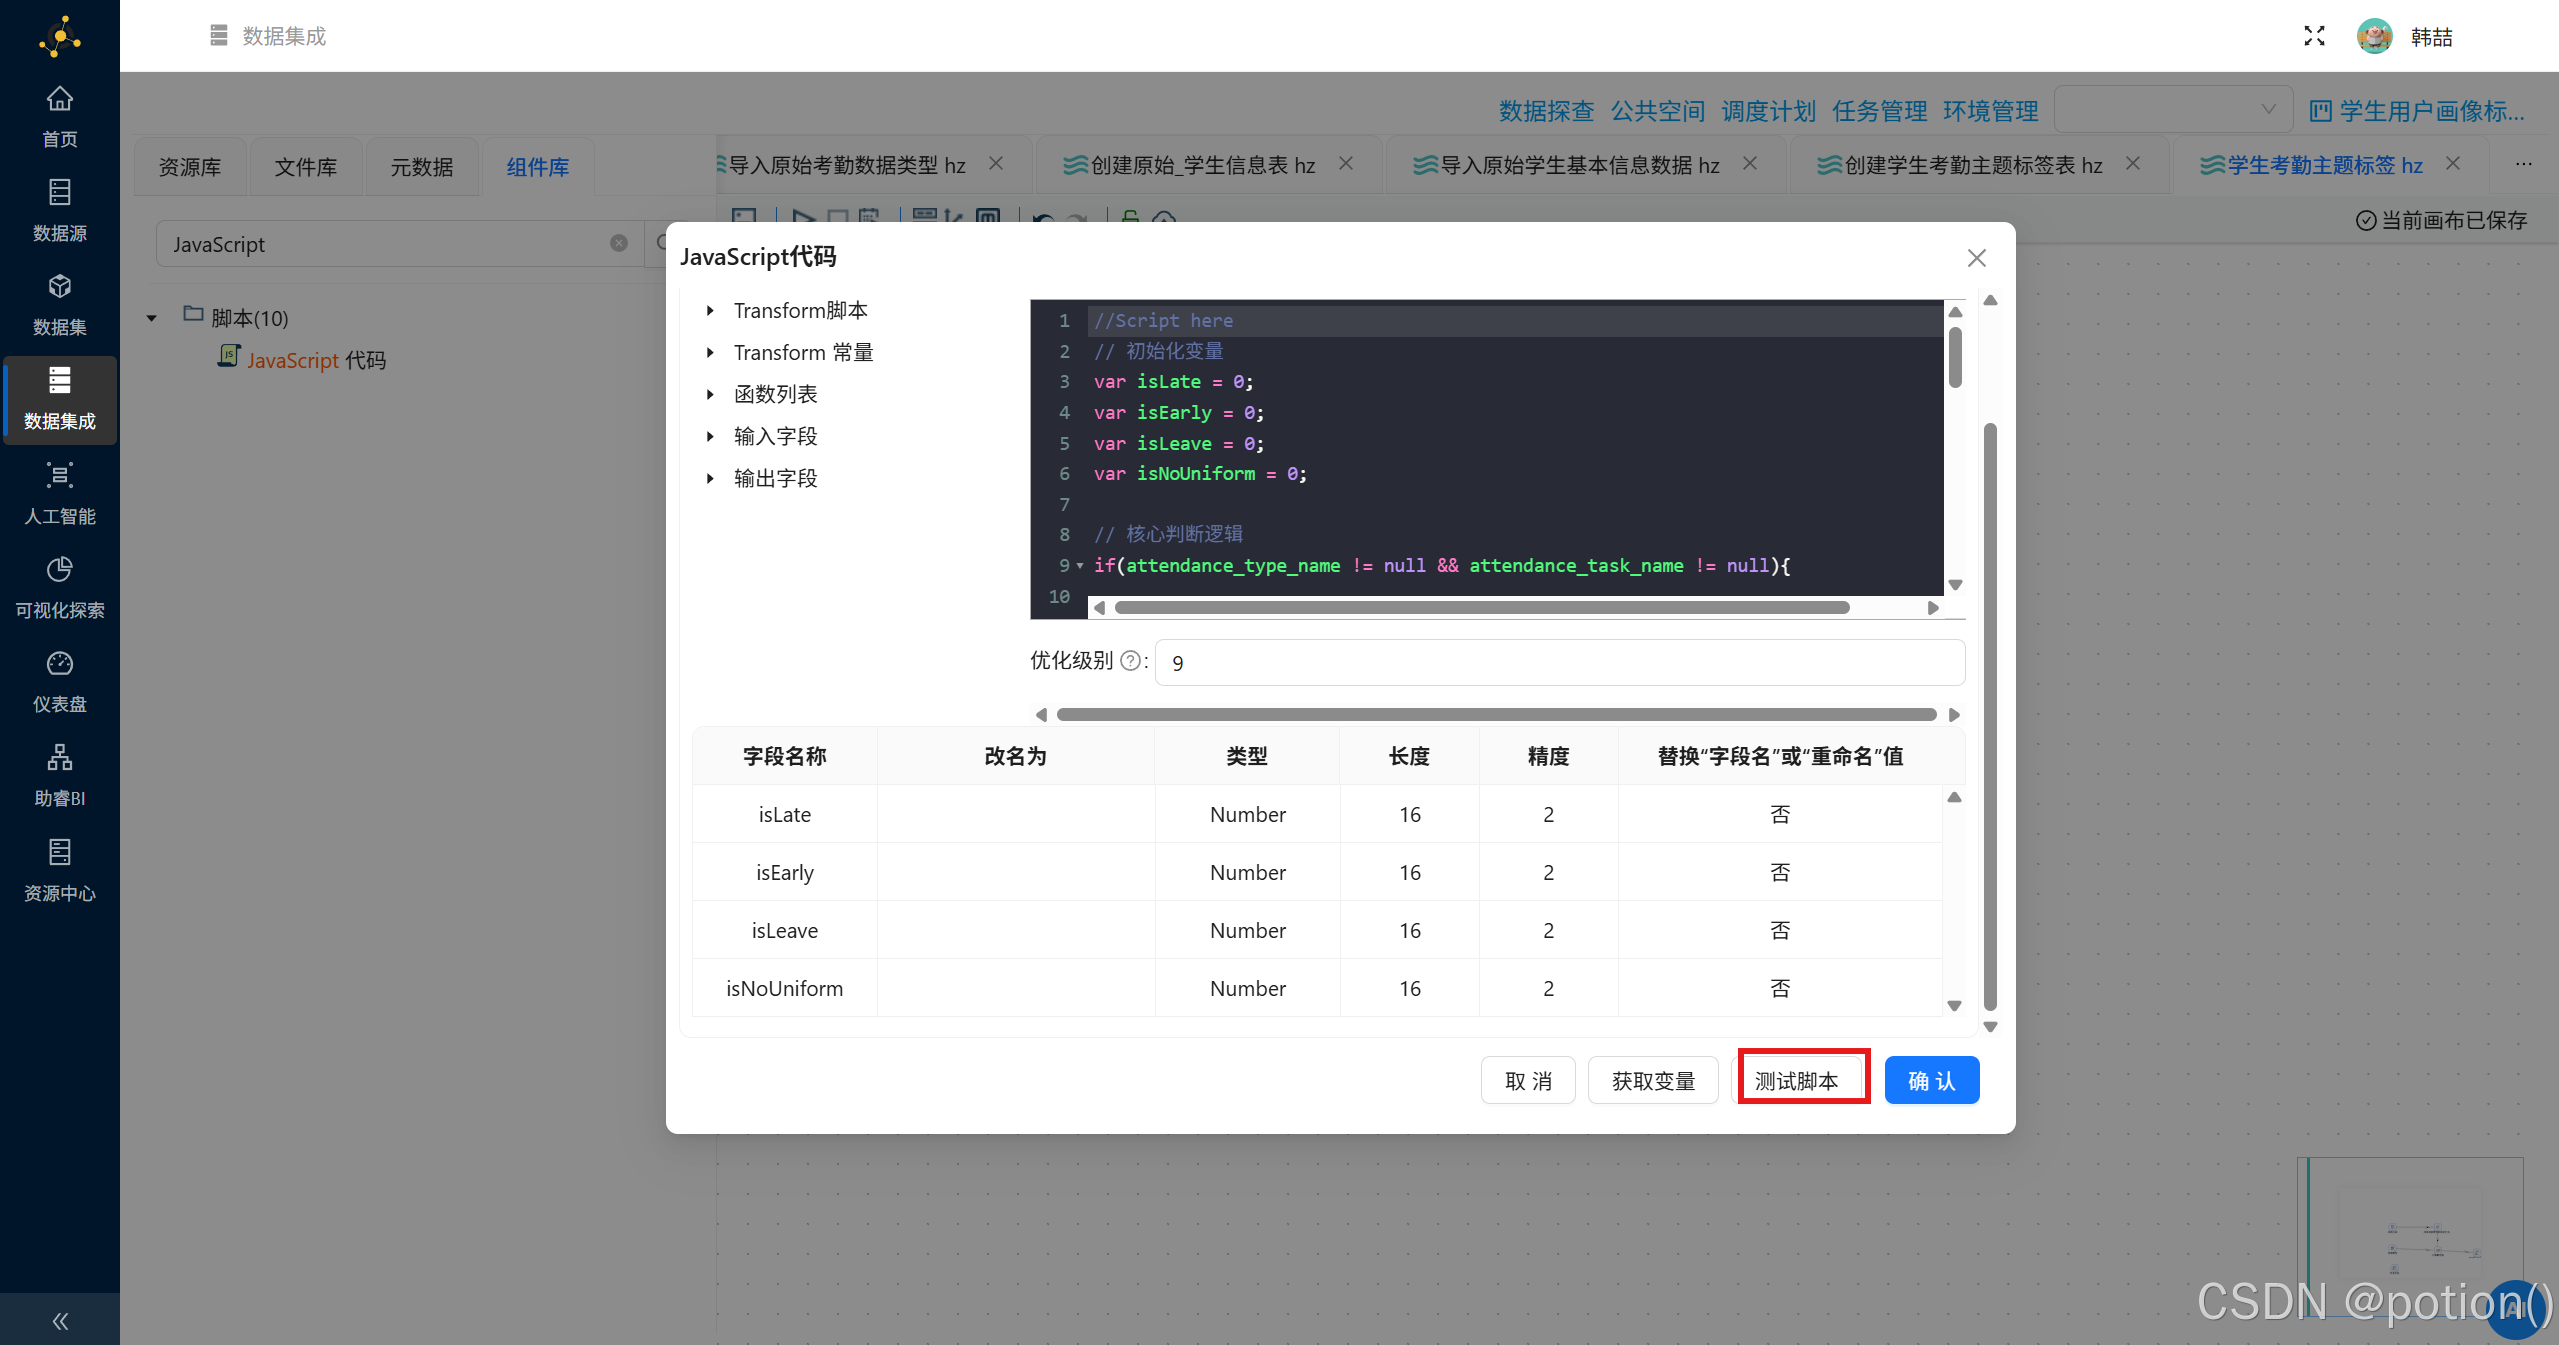Open the 学生用户画像标... project link
The image size is (2559, 1345).
click(2417, 110)
